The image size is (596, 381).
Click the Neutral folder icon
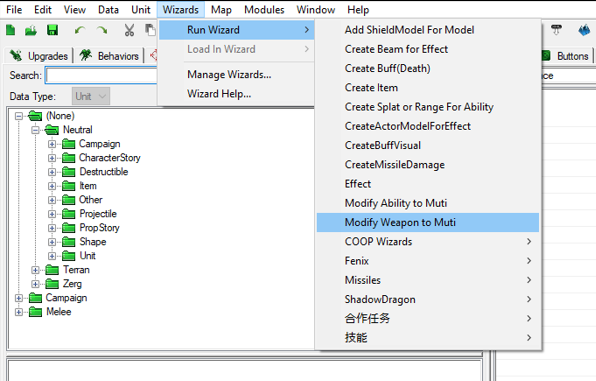tap(52, 130)
